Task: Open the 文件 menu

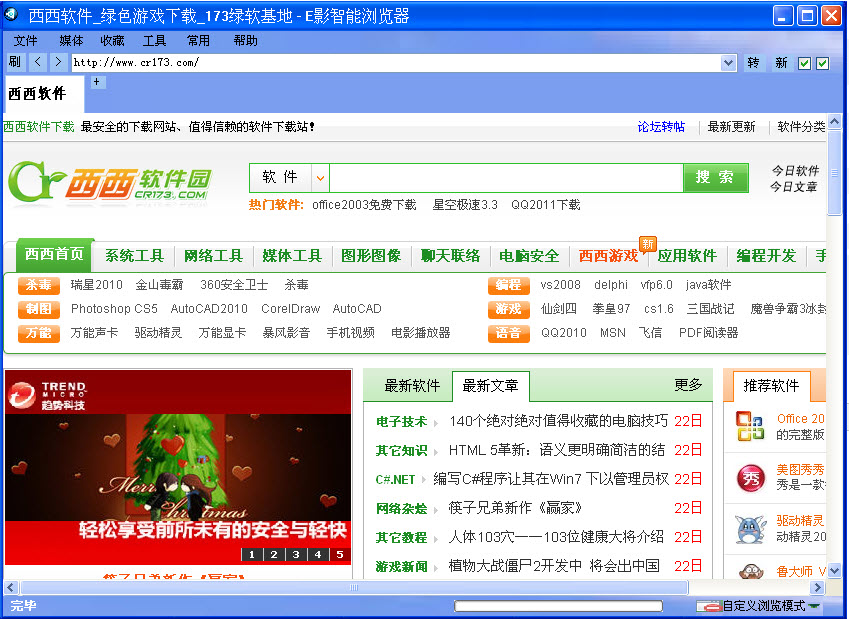Action: click(25, 41)
